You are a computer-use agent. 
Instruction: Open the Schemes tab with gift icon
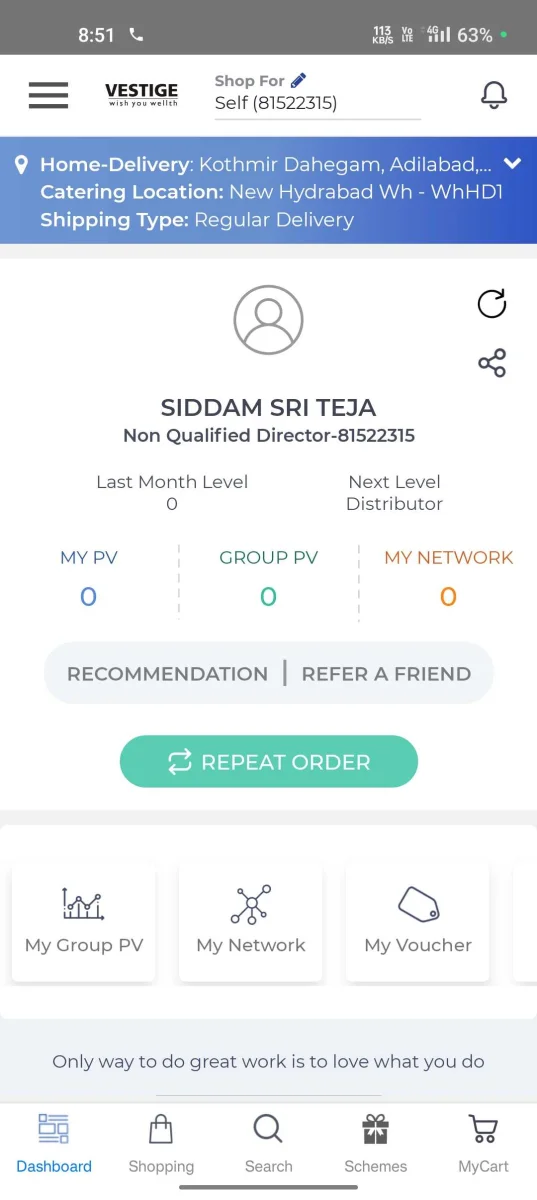point(375,1145)
